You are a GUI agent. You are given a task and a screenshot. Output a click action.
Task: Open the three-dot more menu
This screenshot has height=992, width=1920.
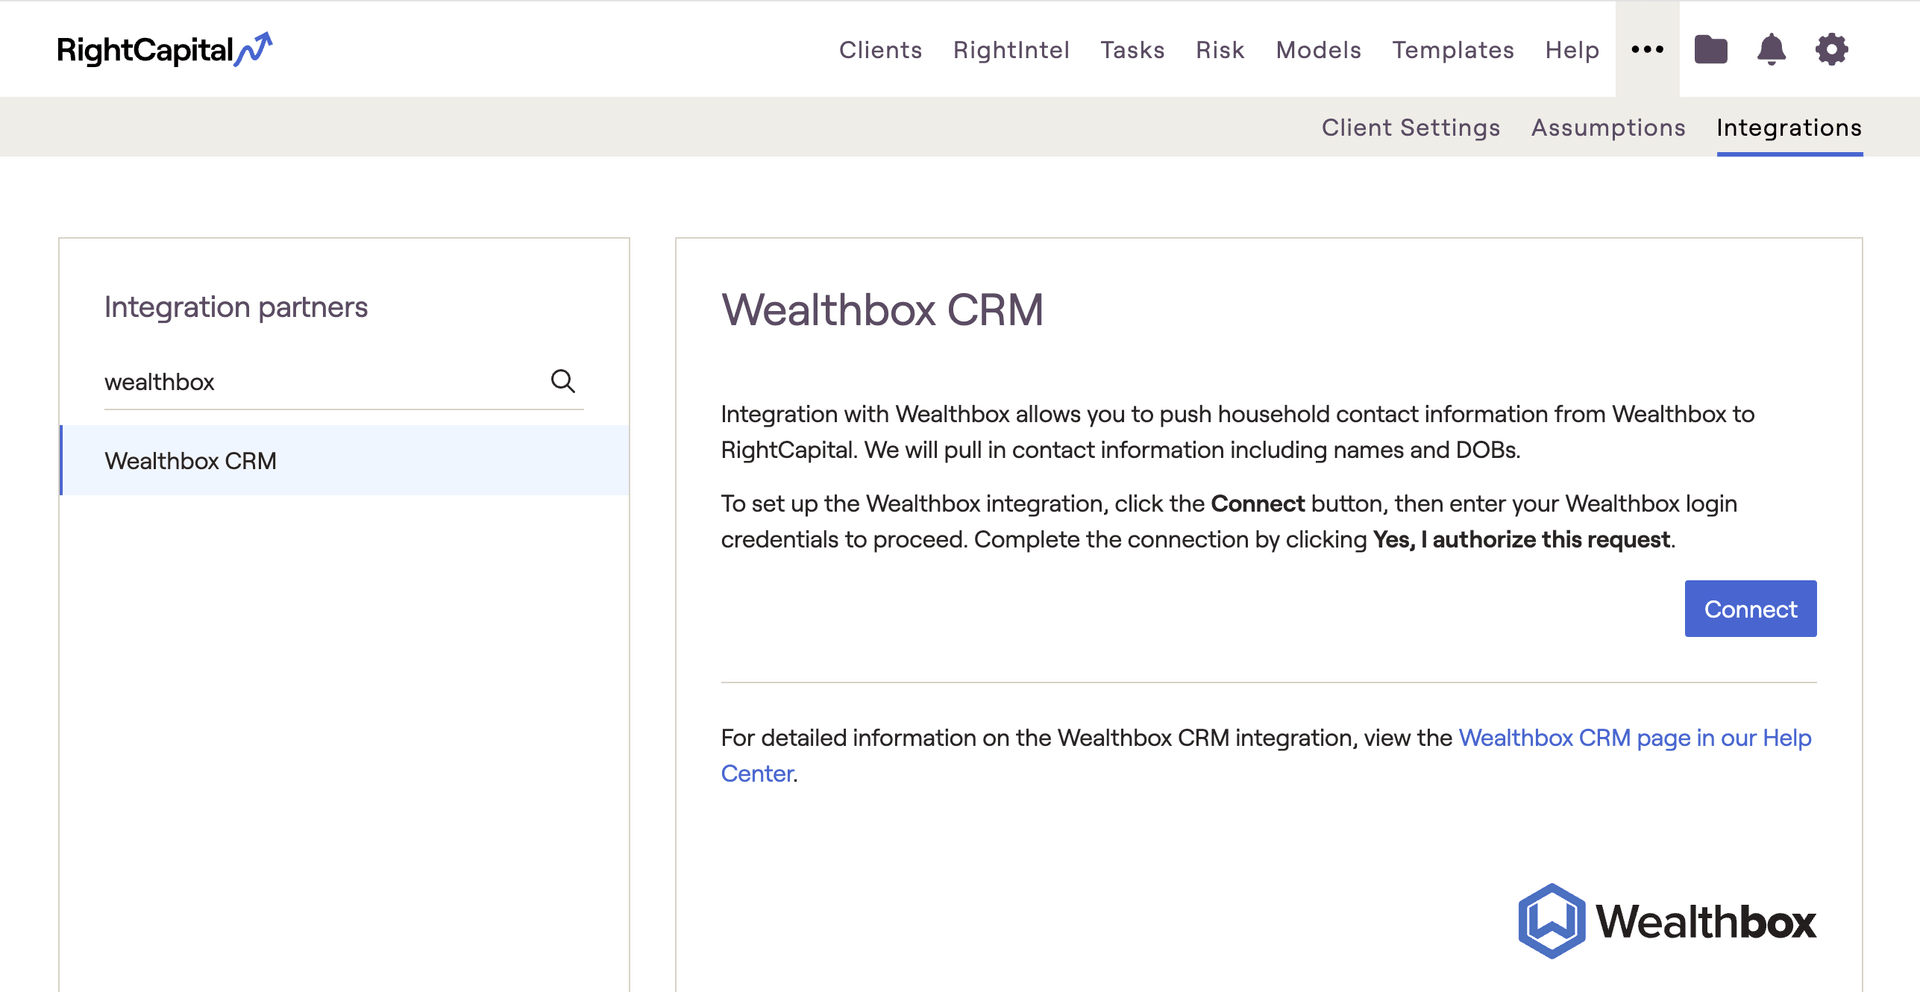pyautogui.click(x=1647, y=49)
